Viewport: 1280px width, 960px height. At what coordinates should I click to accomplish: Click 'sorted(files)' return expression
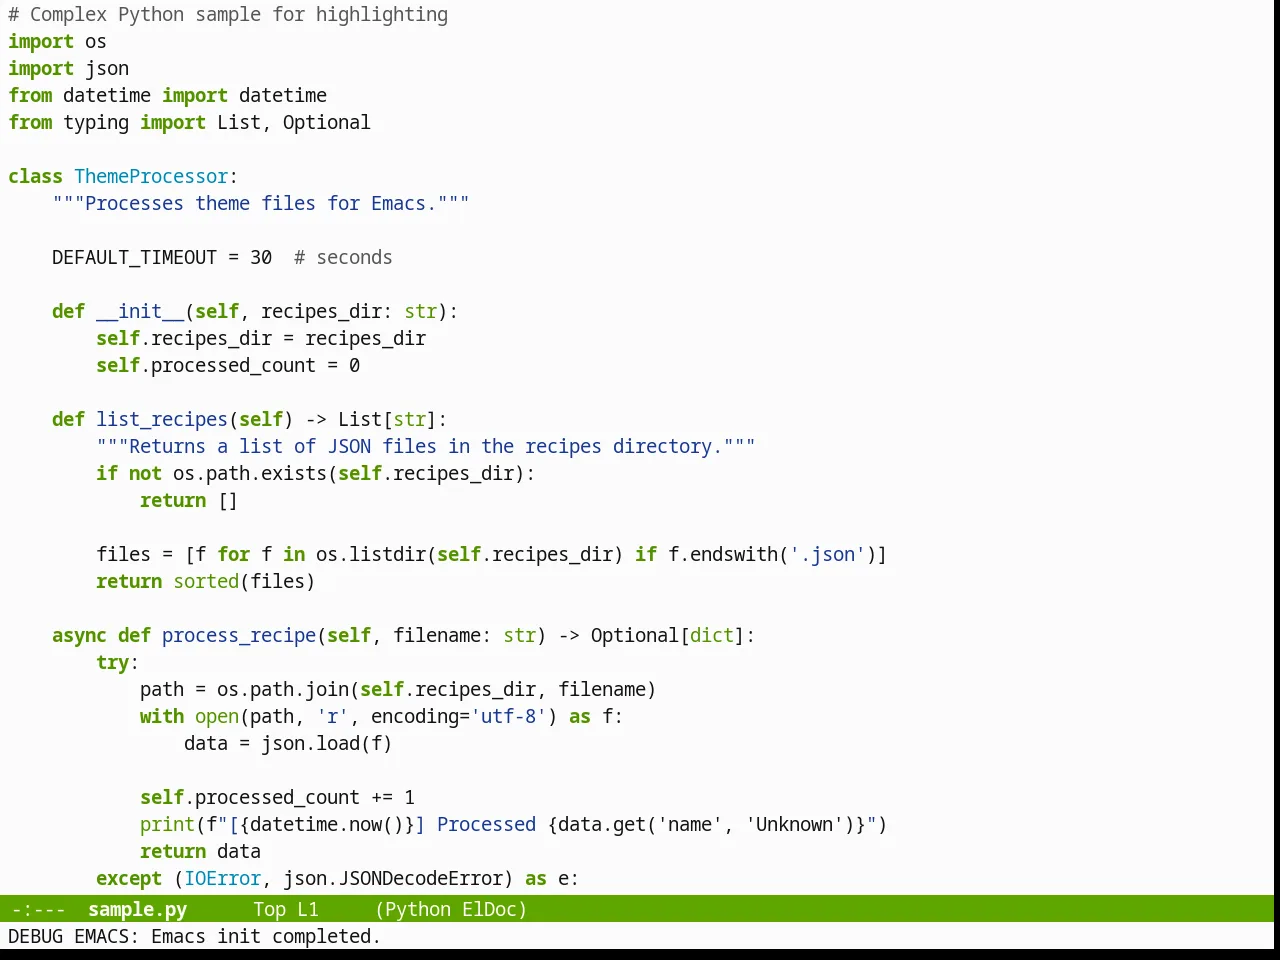coord(244,582)
